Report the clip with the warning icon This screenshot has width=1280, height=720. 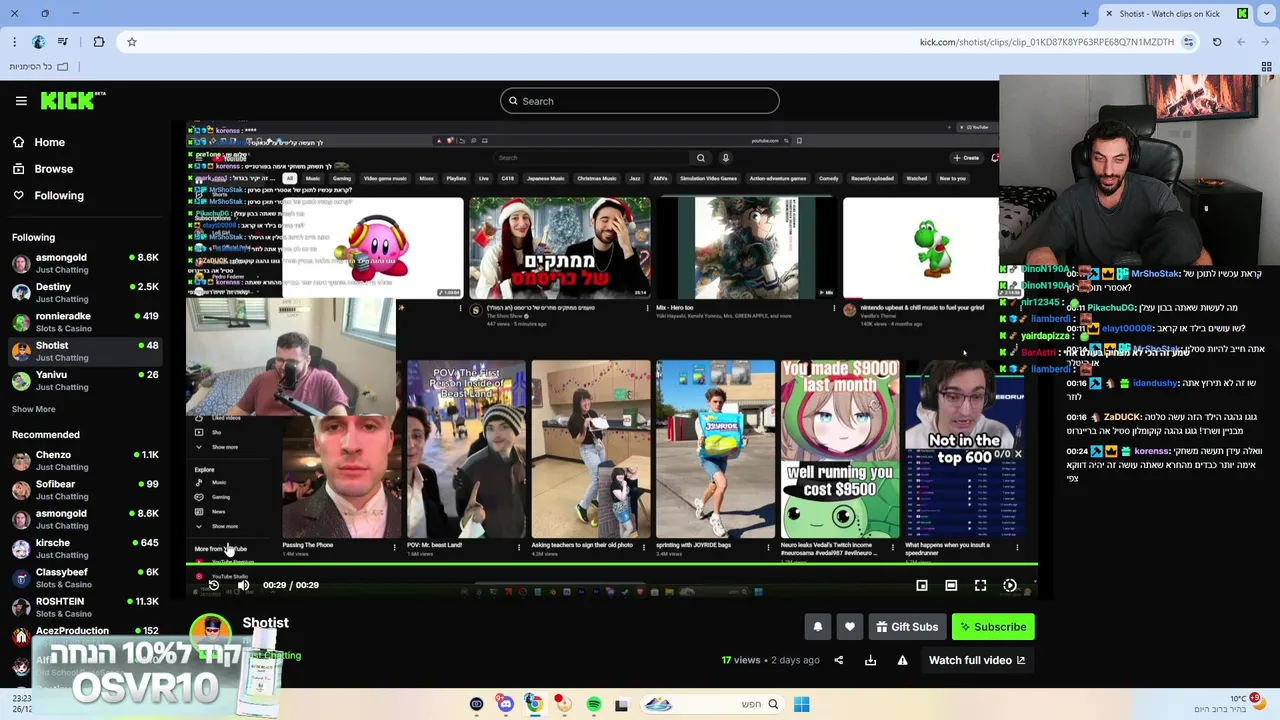tap(902, 660)
